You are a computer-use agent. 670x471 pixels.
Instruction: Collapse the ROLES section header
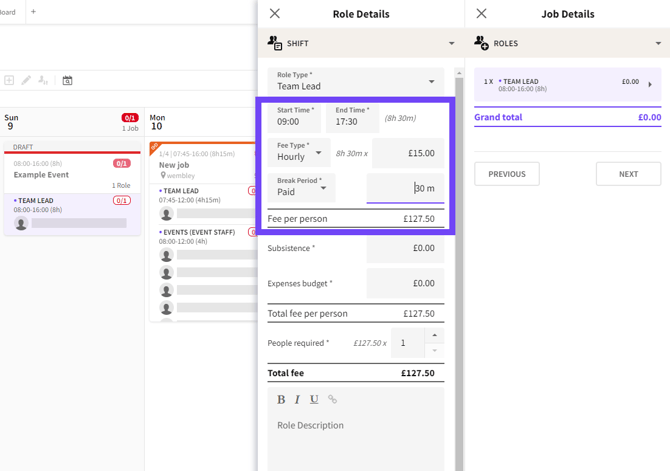coord(567,43)
